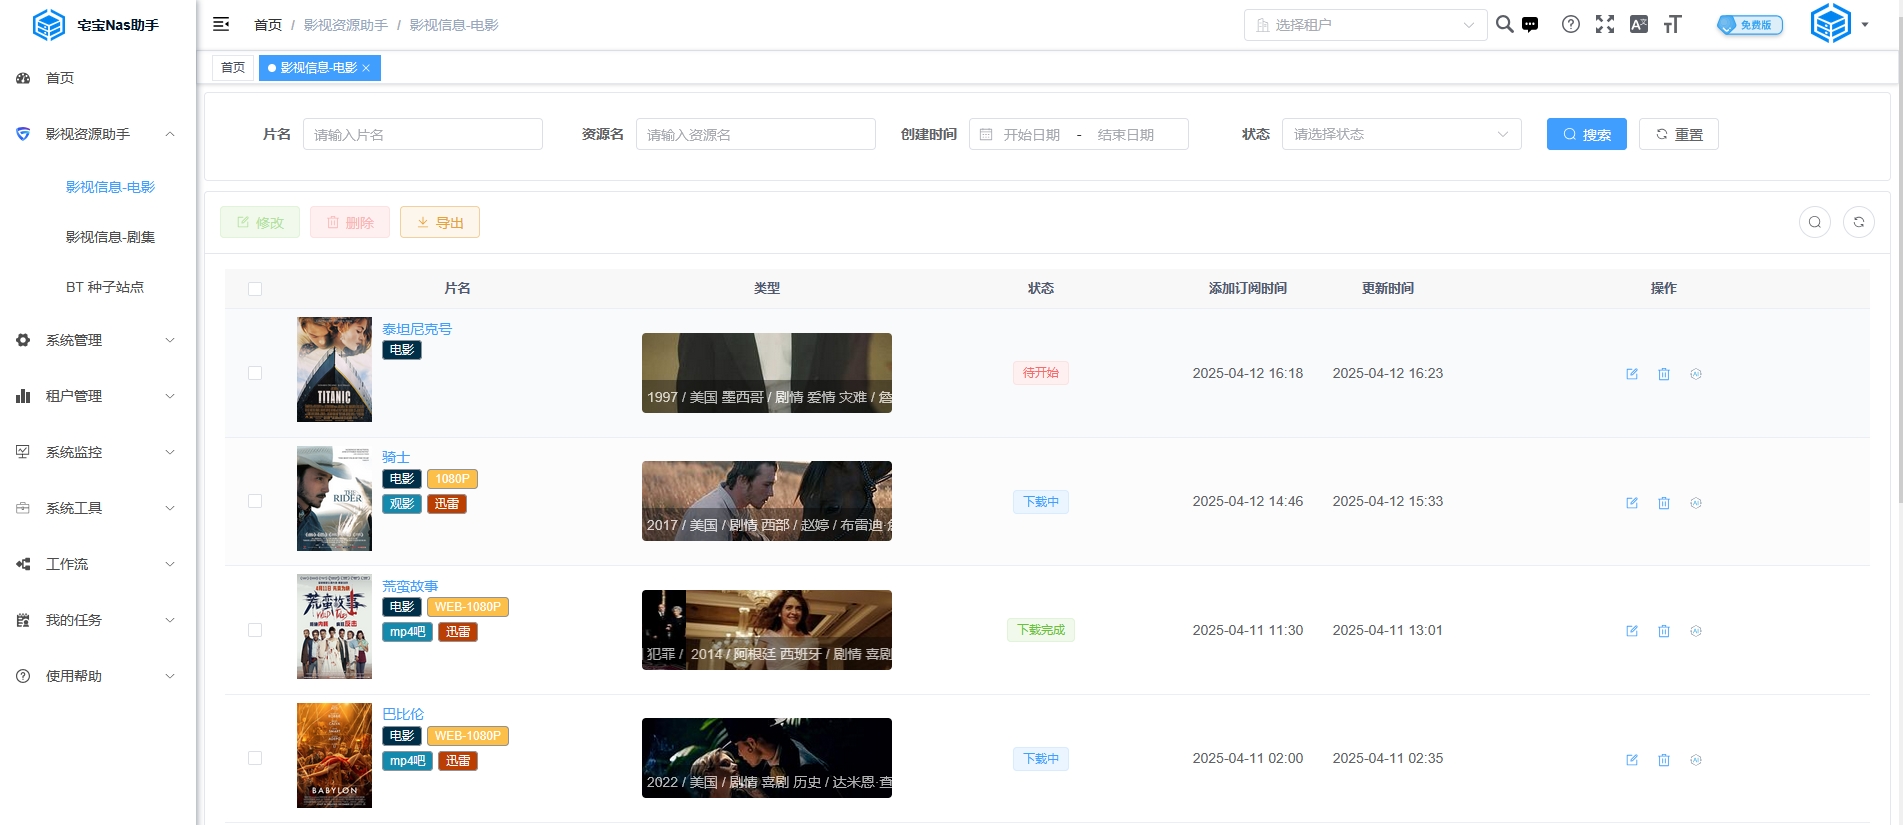Edit the 荒蛮故事 row

tap(1632, 631)
